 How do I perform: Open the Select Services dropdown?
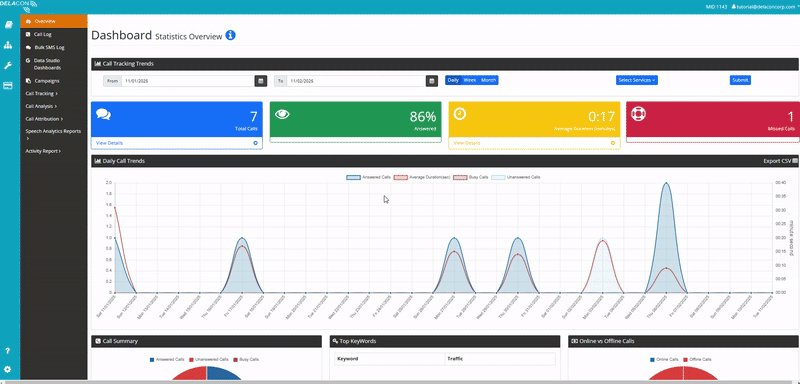tap(637, 80)
